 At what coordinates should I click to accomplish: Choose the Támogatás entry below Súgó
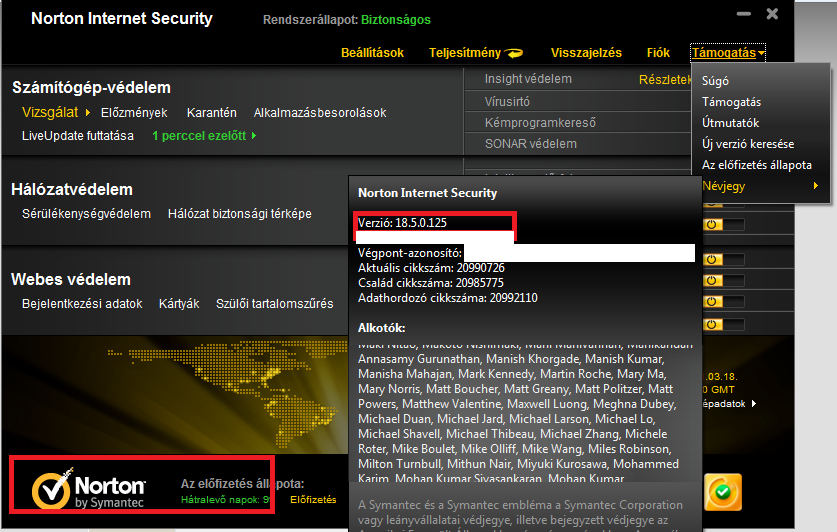click(x=731, y=102)
